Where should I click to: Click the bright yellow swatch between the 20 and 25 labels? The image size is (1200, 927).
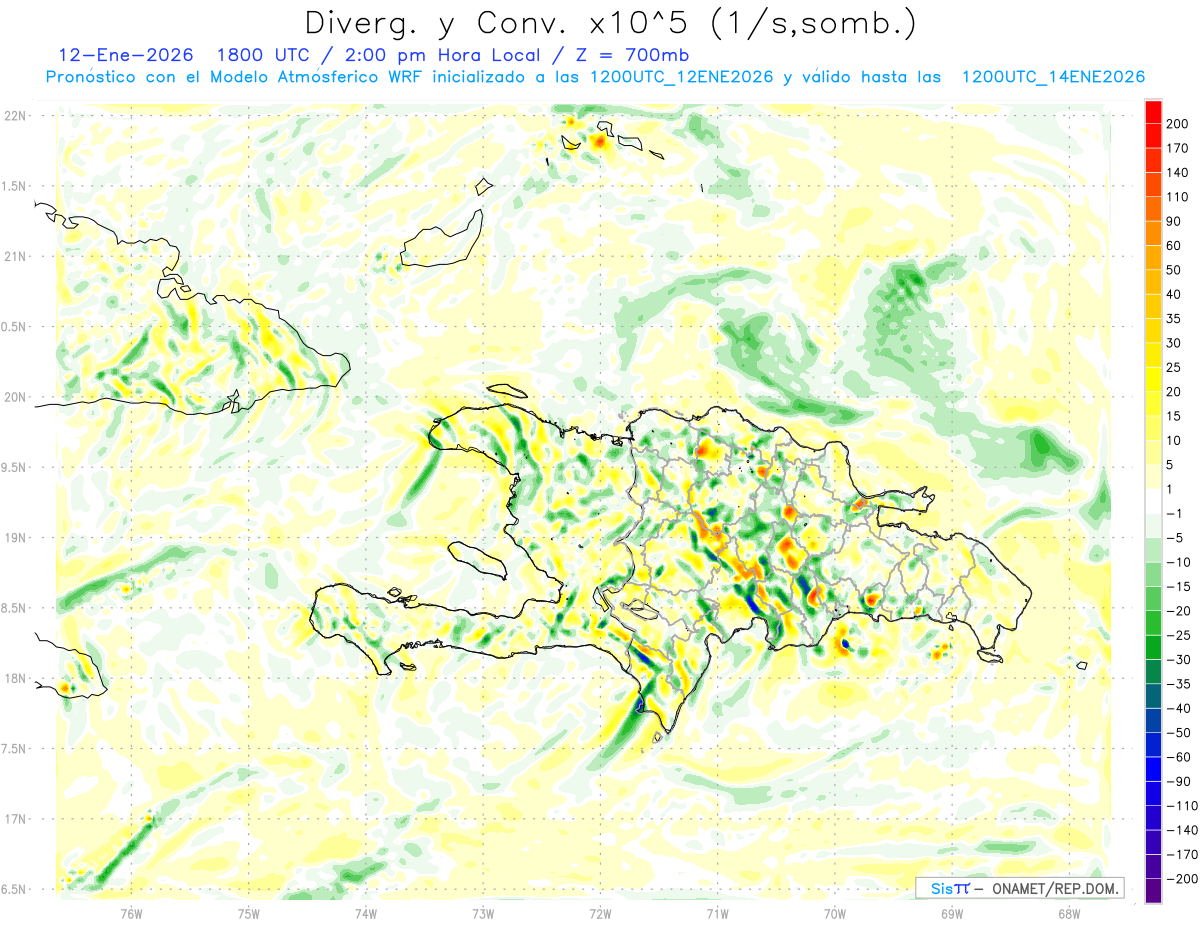pos(1153,379)
